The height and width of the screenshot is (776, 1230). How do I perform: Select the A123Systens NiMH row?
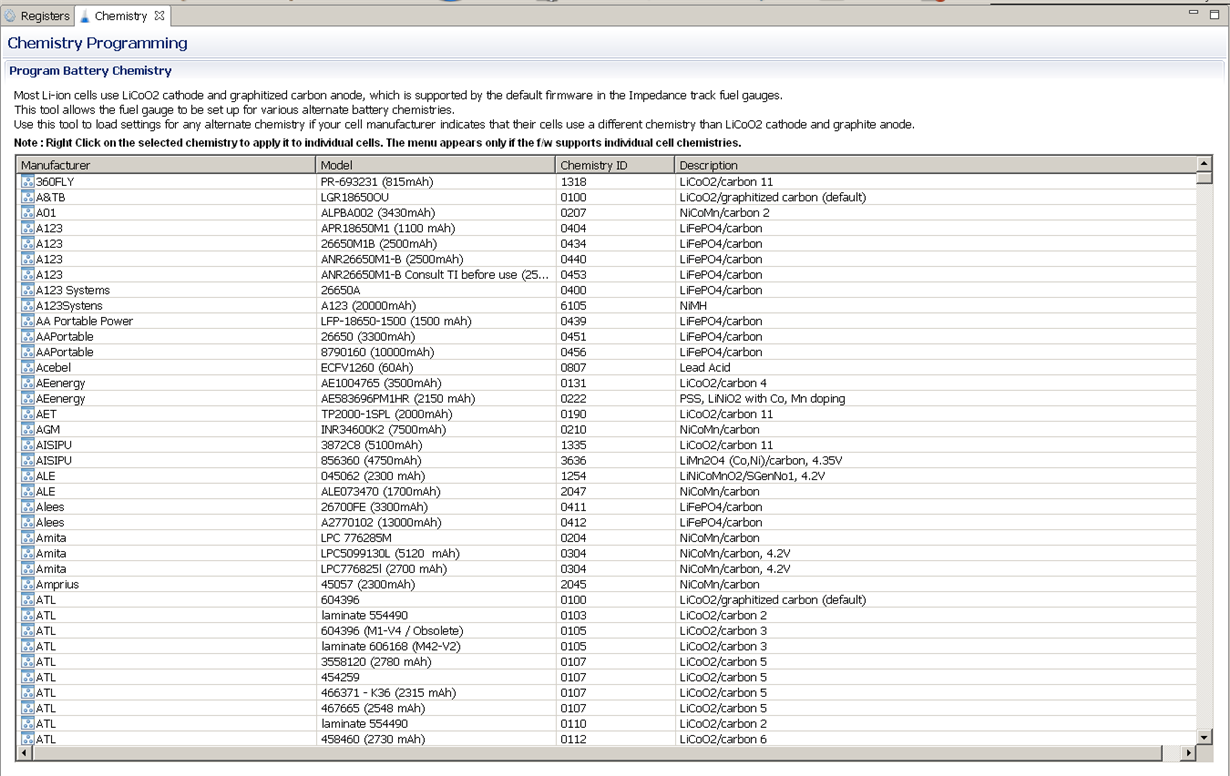[x=606, y=306]
